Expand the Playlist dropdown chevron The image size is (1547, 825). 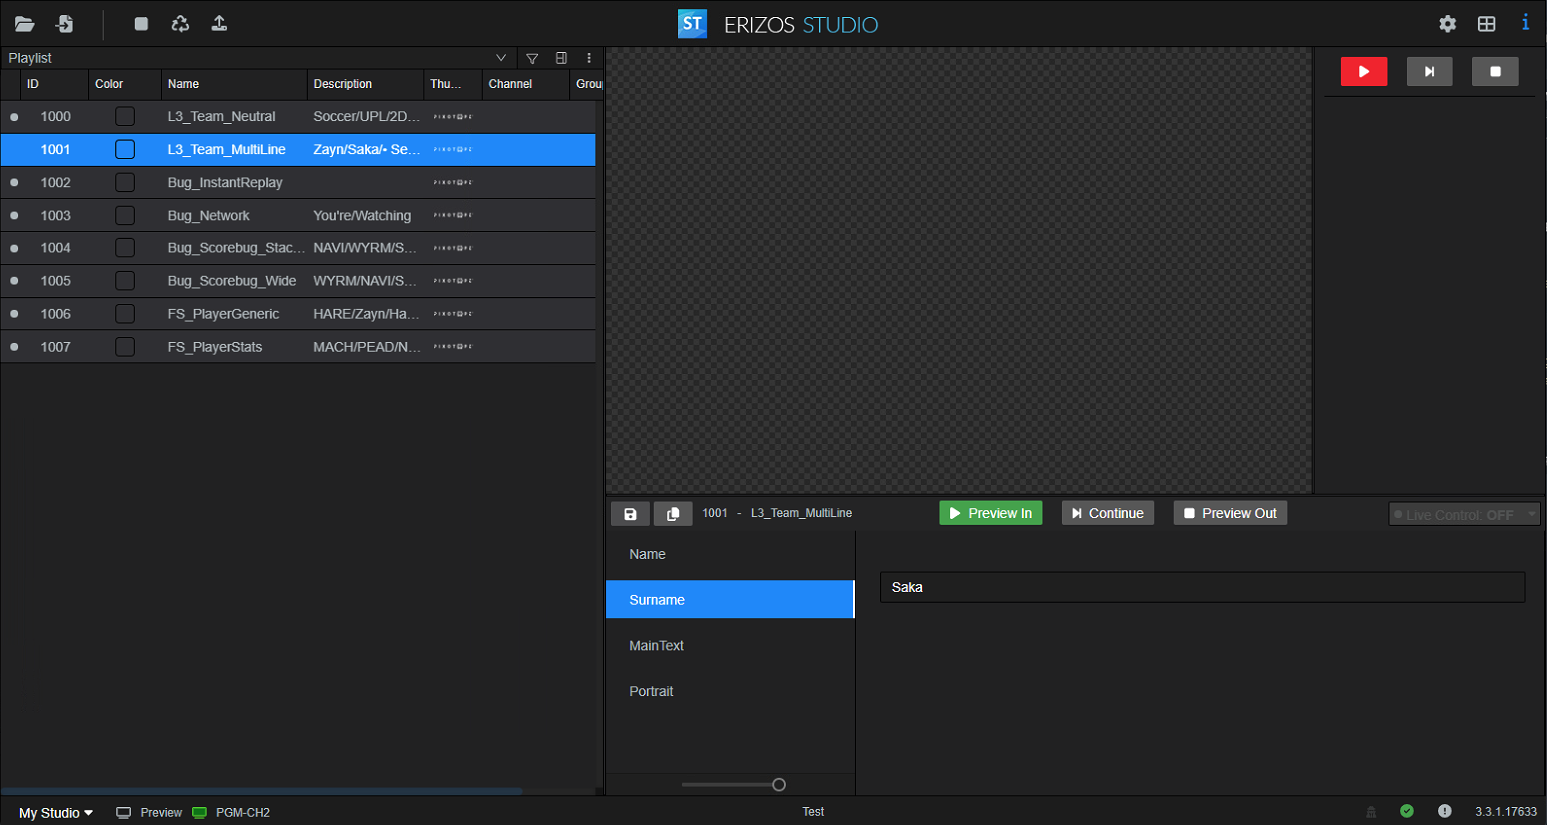click(x=501, y=58)
